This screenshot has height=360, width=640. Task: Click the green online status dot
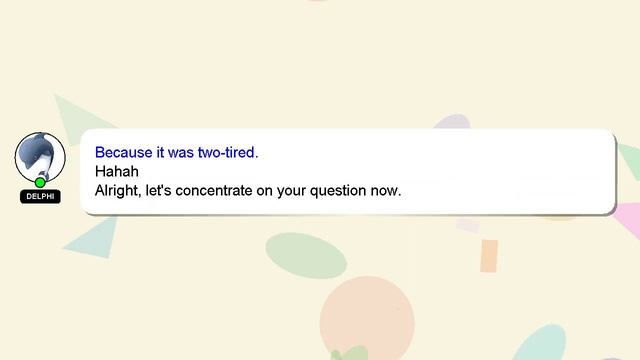(x=40, y=182)
